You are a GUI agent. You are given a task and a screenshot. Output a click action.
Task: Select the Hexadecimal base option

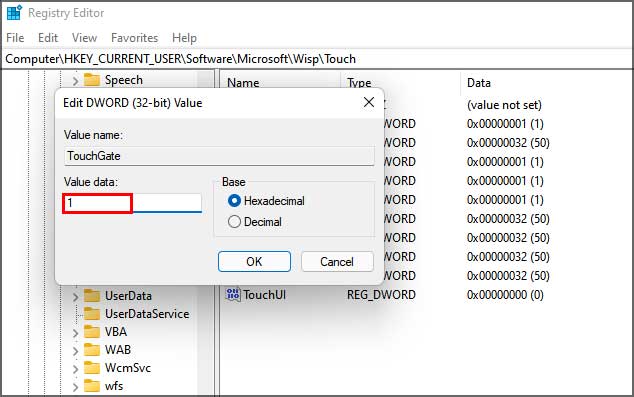(266, 201)
